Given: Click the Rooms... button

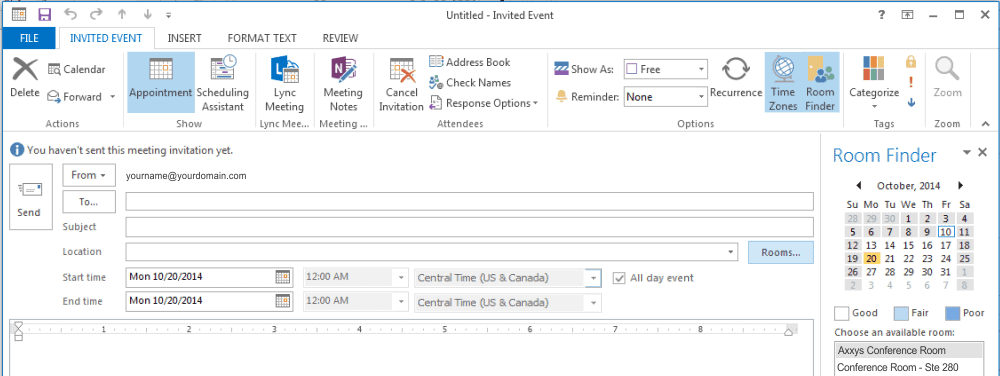Looking at the screenshot, I should (781, 252).
